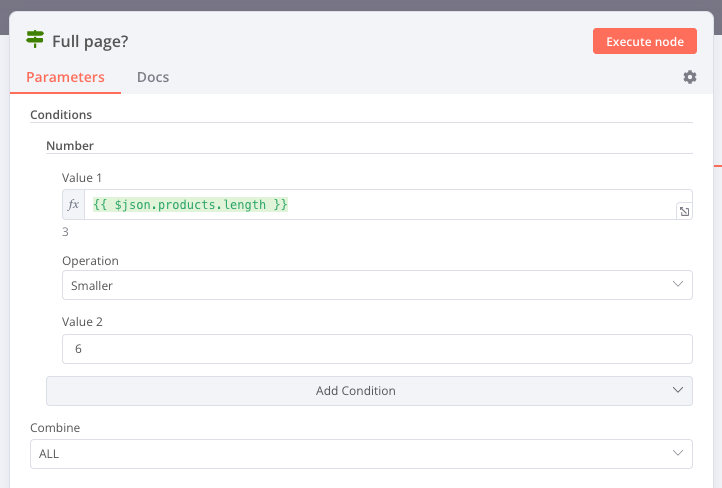The width and height of the screenshot is (722, 488).
Task: Click the Number subsection heading
Action: click(x=70, y=145)
